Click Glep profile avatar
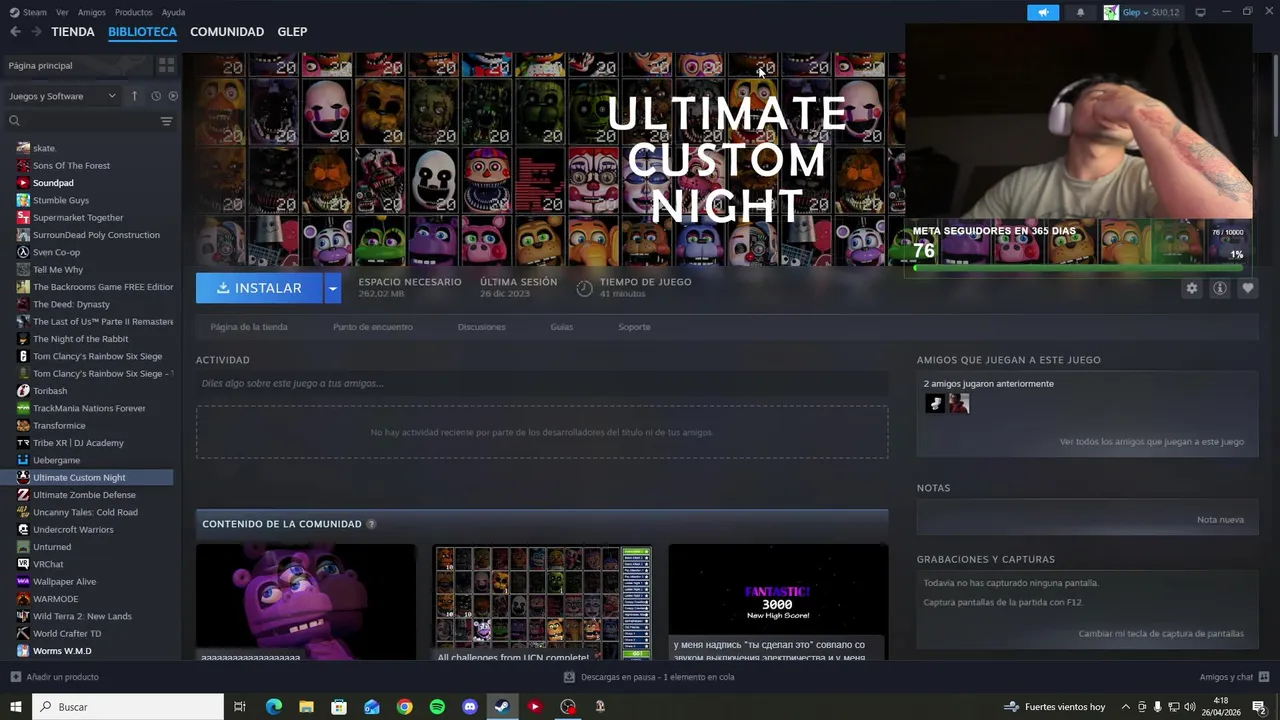The height and width of the screenshot is (720, 1280). click(x=1111, y=12)
